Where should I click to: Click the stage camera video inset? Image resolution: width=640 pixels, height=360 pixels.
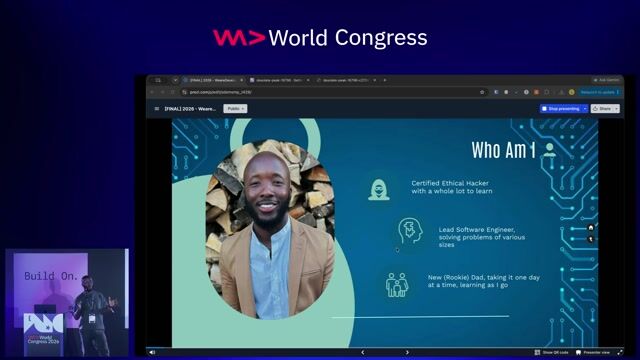[x=67, y=302]
